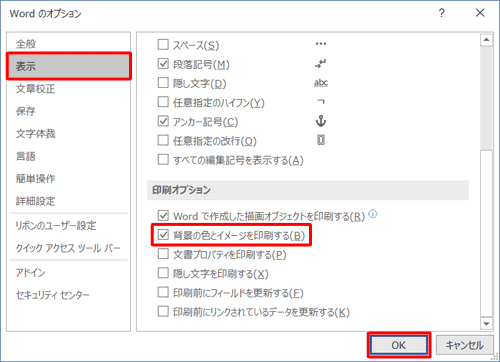This screenshot has width=500, height=362.
Task: Check 任意指定の改行(O) option
Action: pyautogui.click(x=163, y=140)
